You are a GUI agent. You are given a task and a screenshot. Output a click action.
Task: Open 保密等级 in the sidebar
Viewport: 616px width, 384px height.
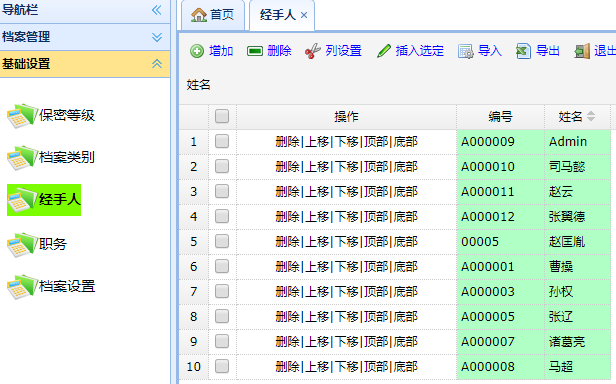(67, 116)
